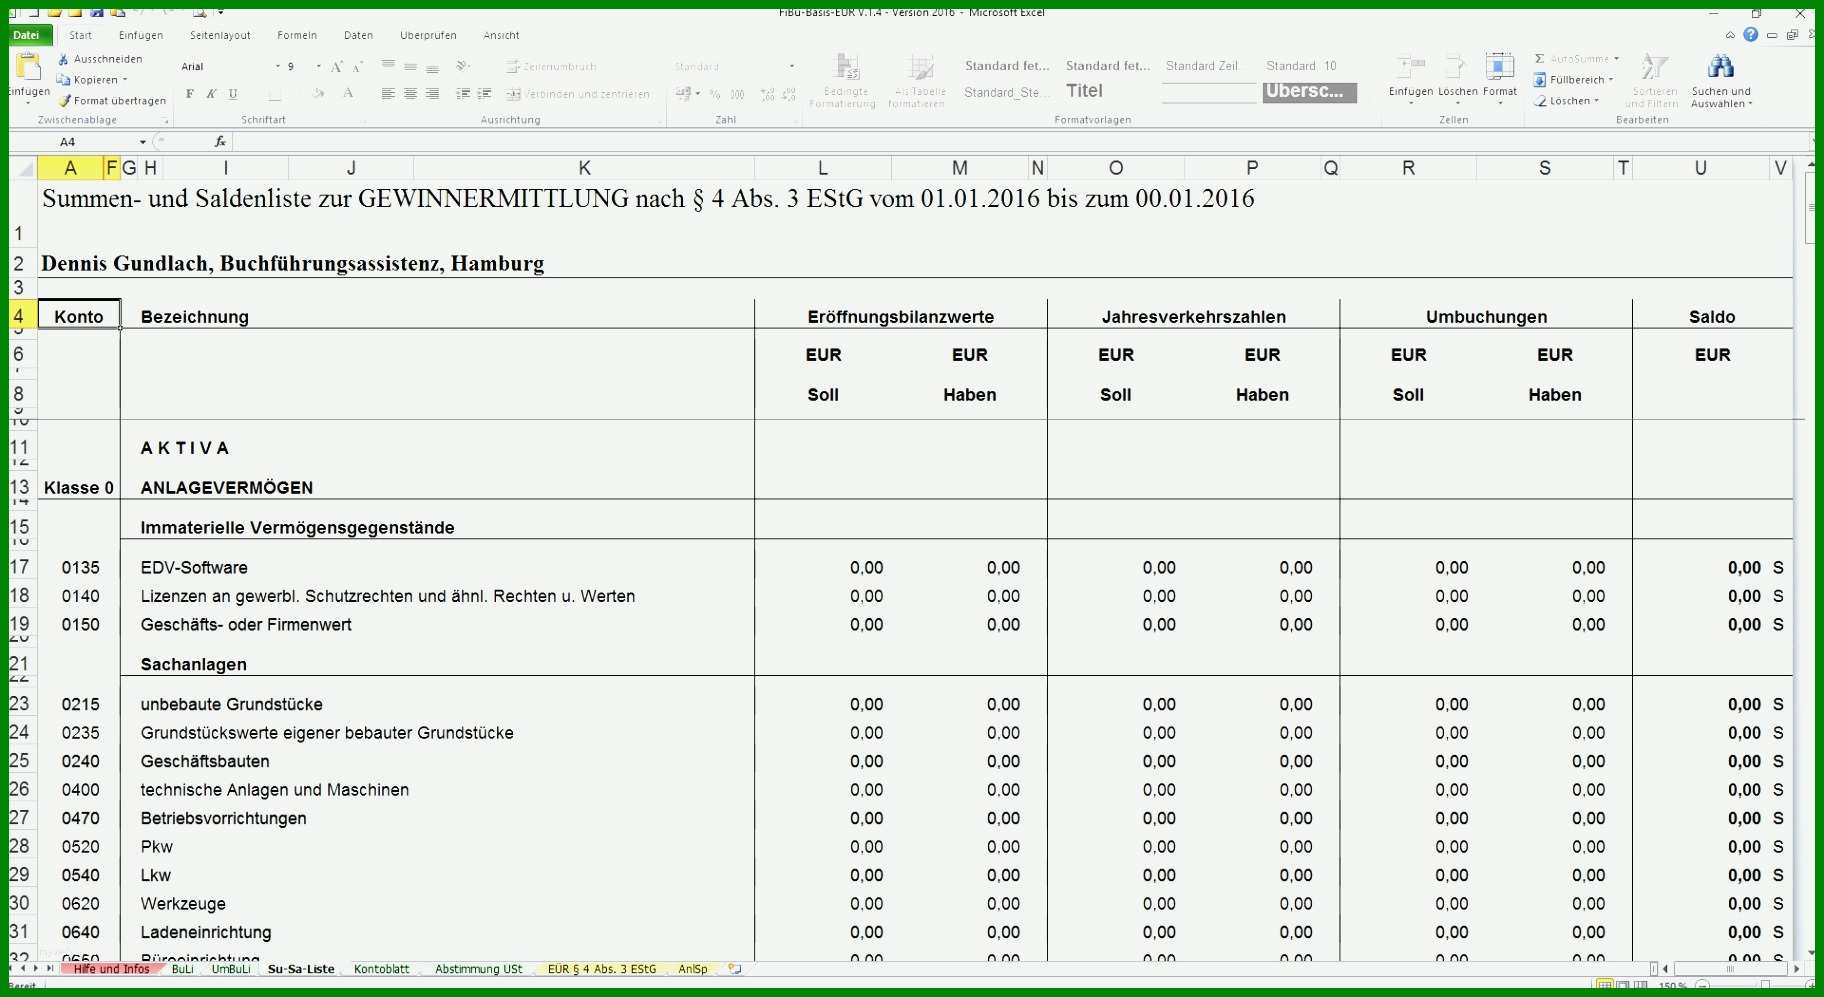
Task: Open Suchen und Auswählen binoculars
Action: [x=1721, y=80]
